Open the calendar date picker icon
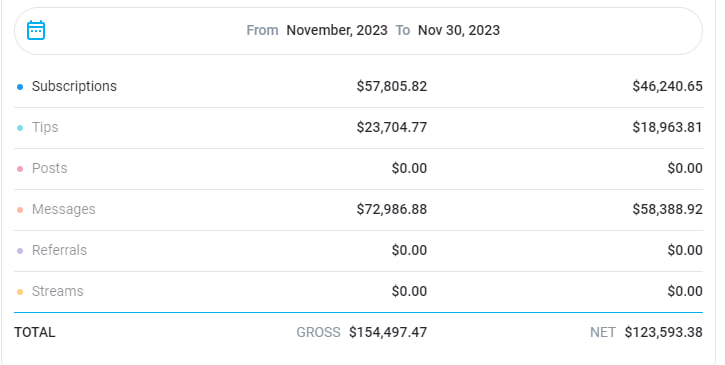725x365 pixels. pos(36,31)
